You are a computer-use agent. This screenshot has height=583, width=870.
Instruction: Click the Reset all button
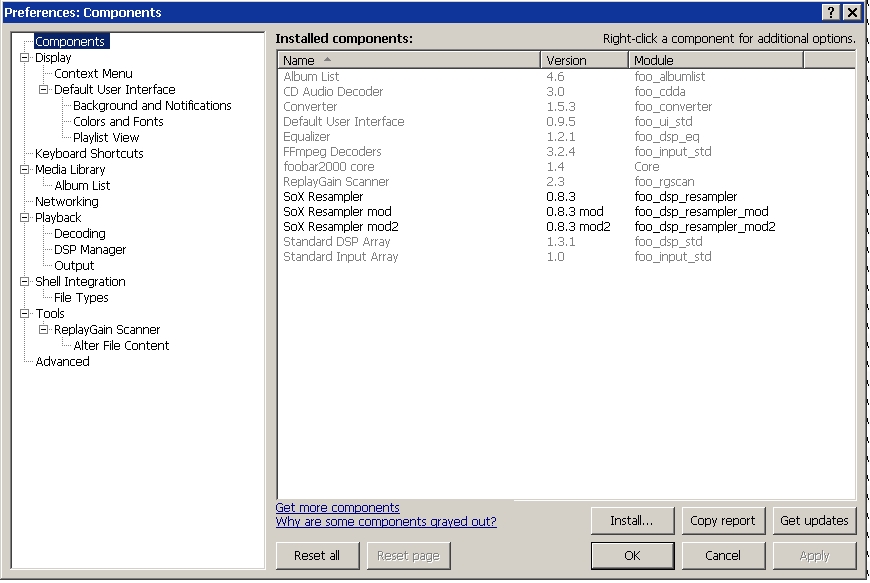coord(316,556)
